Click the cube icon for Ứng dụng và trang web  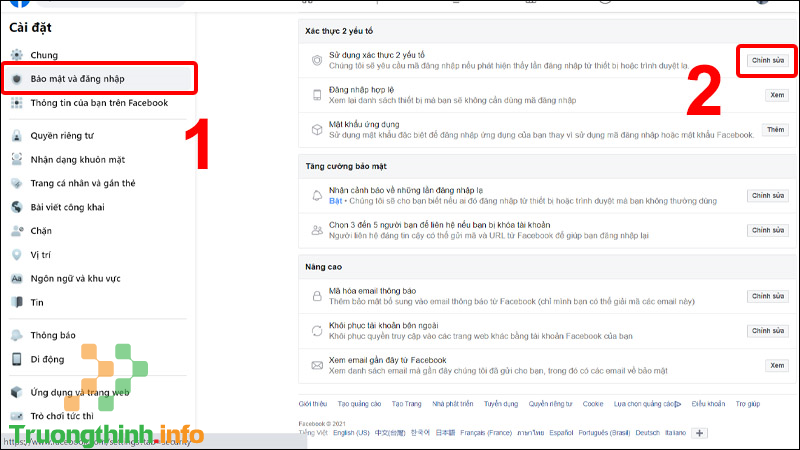pyautogui.click(x=17, y=392)
